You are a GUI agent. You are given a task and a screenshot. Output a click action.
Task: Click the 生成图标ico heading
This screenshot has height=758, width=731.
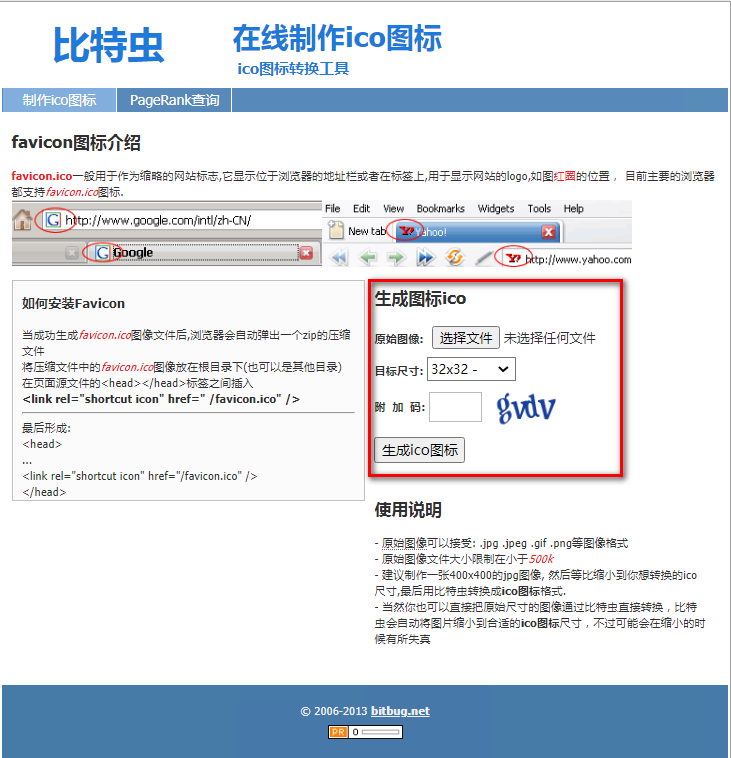(x=421, y=299)
